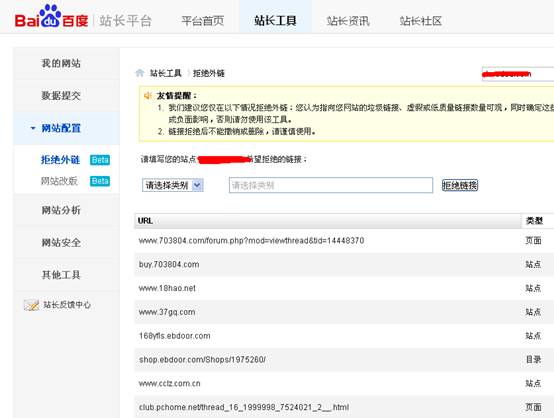Click the home icon in breadcrumb
Image resolution: width=554 pixels, height=418 pixels.
click(x=140, y=73)
